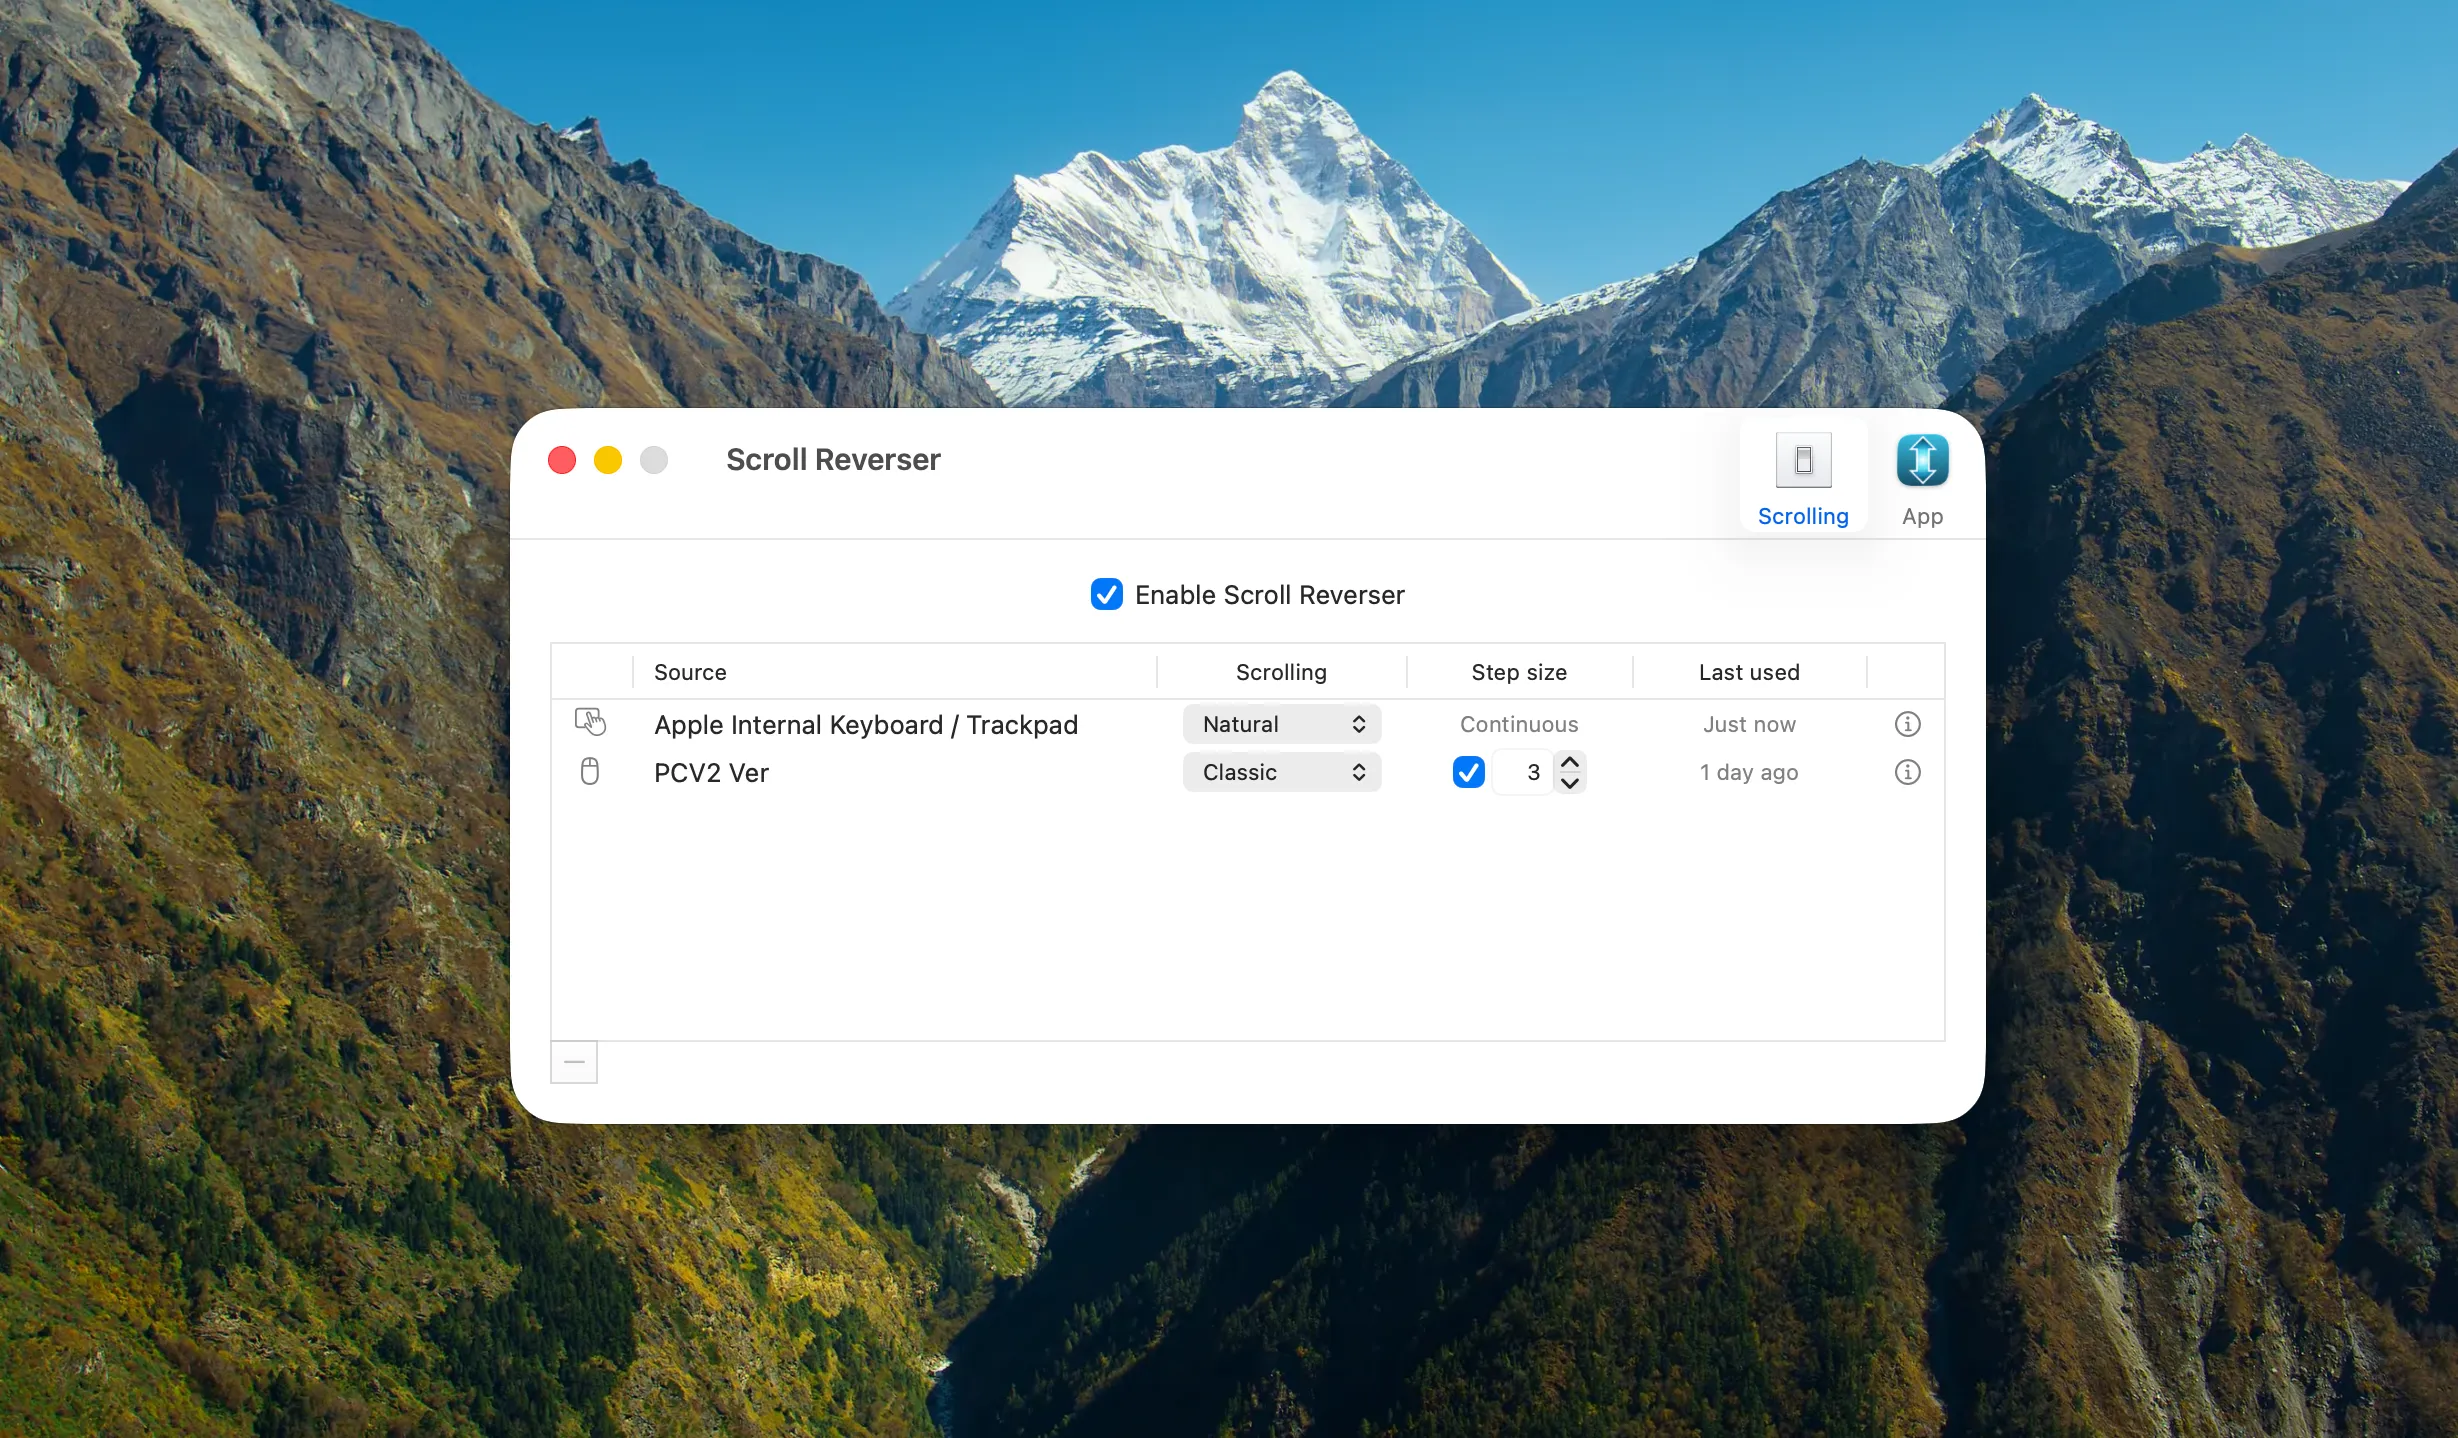
Task: Click the trackpad device icon
Action: coord(590,722)
